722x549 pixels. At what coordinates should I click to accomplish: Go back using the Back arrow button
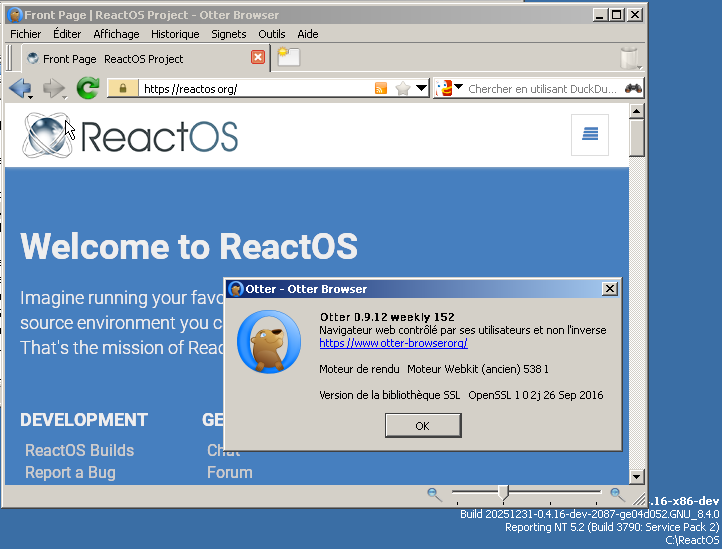[x=18, y=89]
